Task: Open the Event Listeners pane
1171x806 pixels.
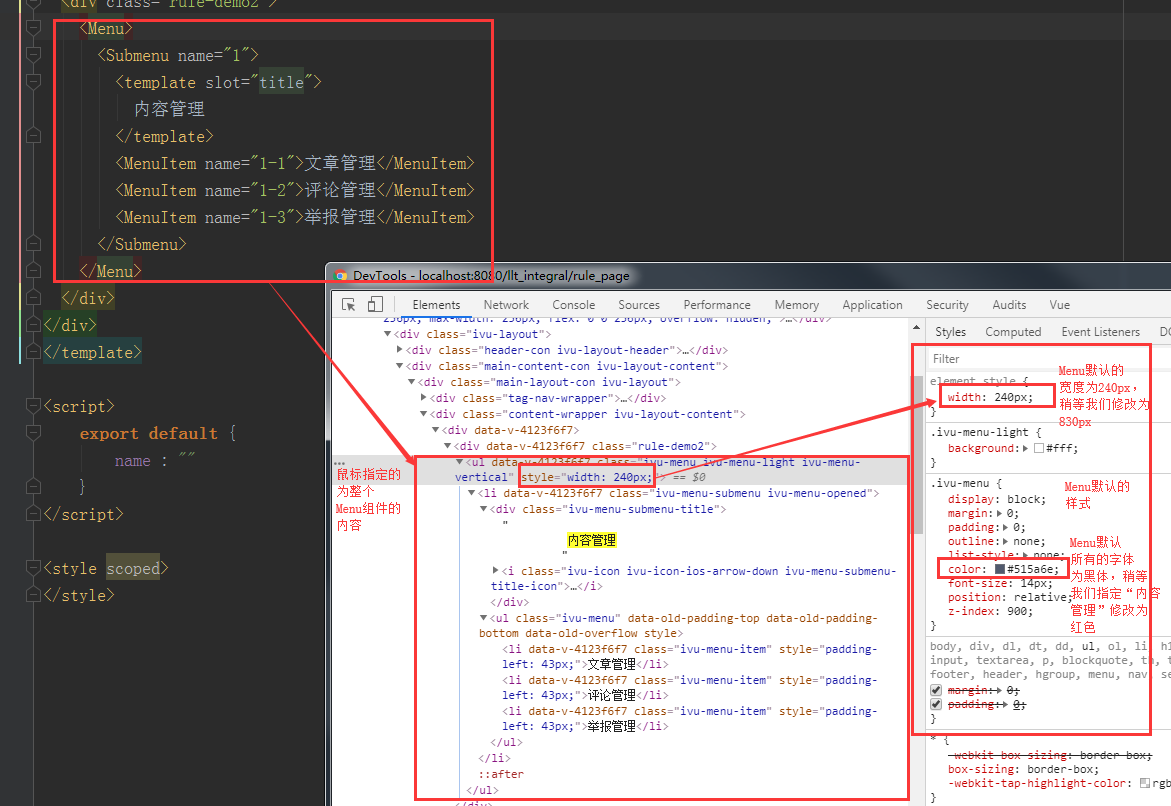Action: click(x=1100, y=332)
